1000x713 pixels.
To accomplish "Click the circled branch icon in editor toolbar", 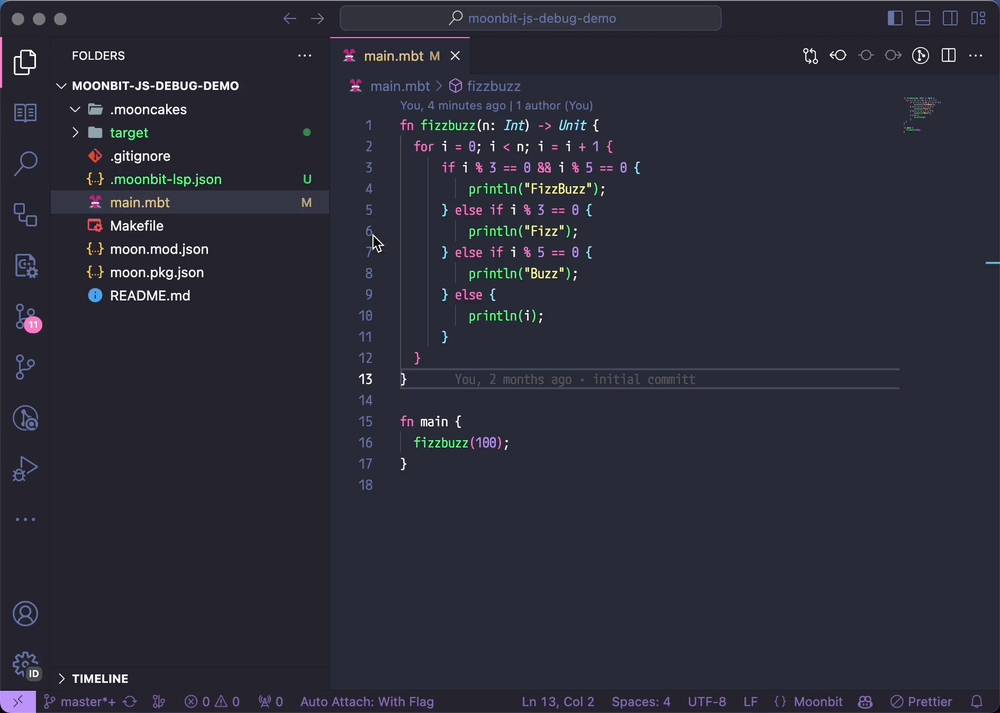I will (920, 56).
